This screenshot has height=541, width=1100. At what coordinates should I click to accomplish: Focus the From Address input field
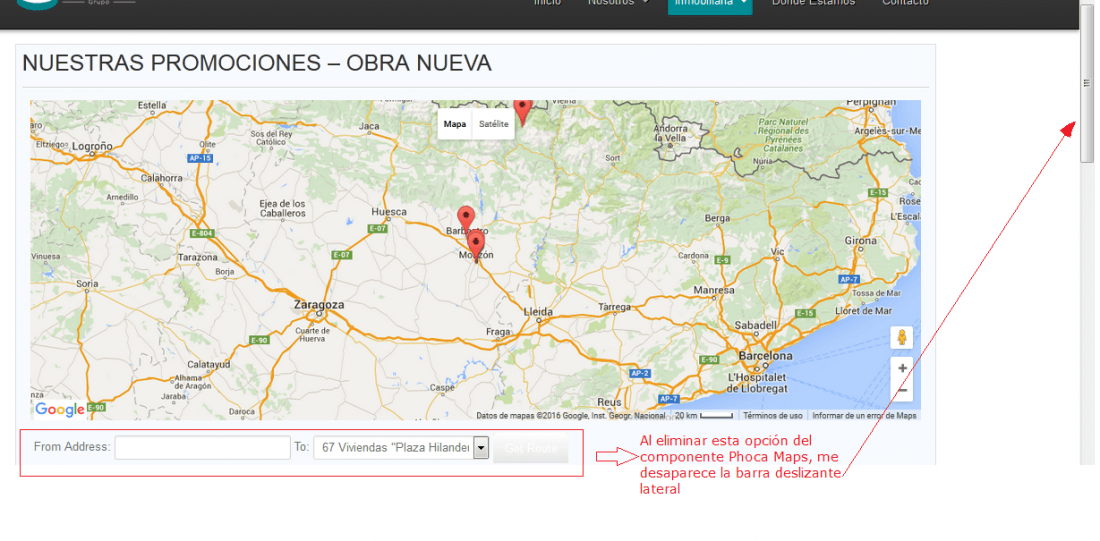[x=203, y=448]
